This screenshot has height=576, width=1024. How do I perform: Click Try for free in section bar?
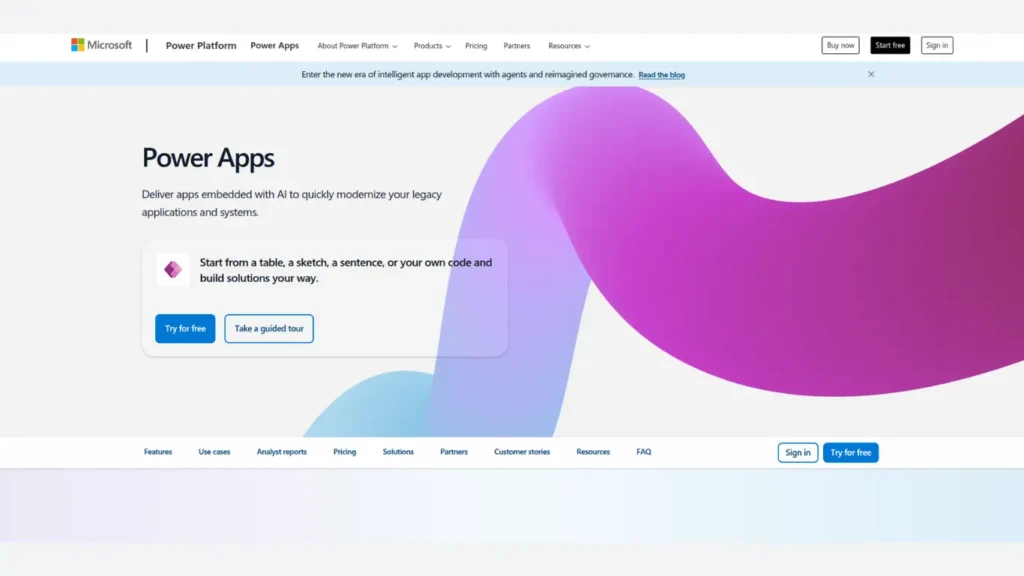pyautogui.click(x=850, y=453)
